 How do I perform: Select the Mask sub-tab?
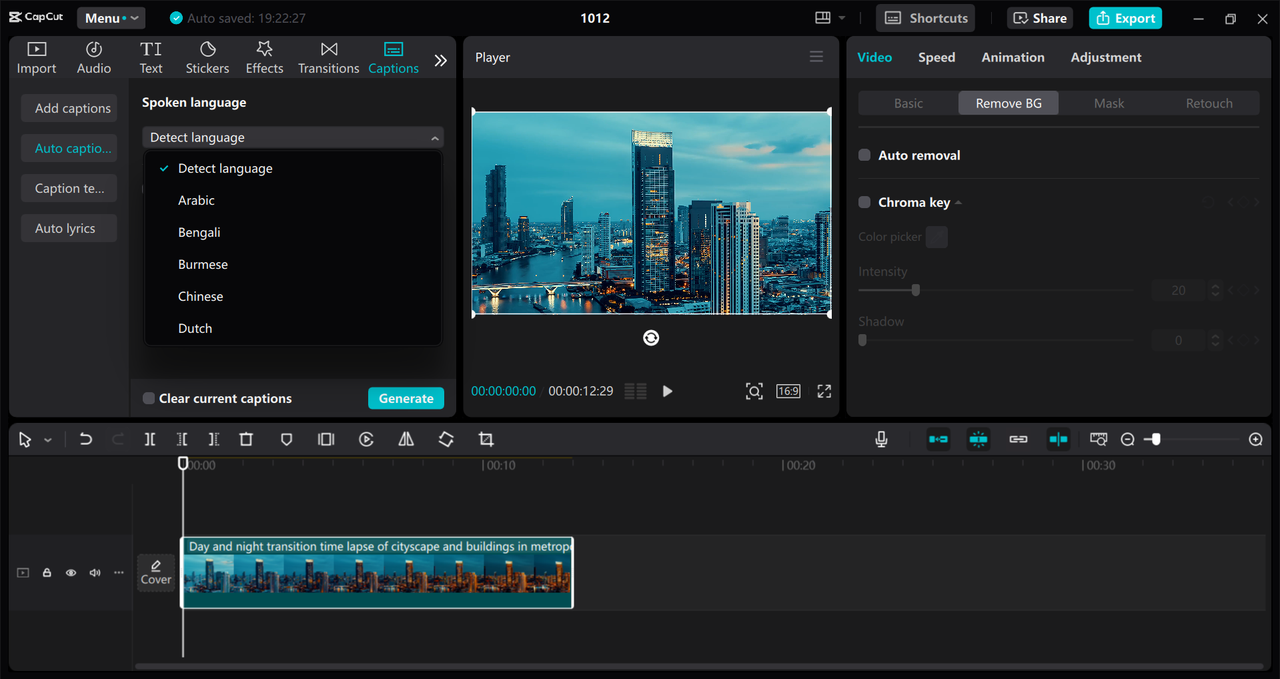1109,103
